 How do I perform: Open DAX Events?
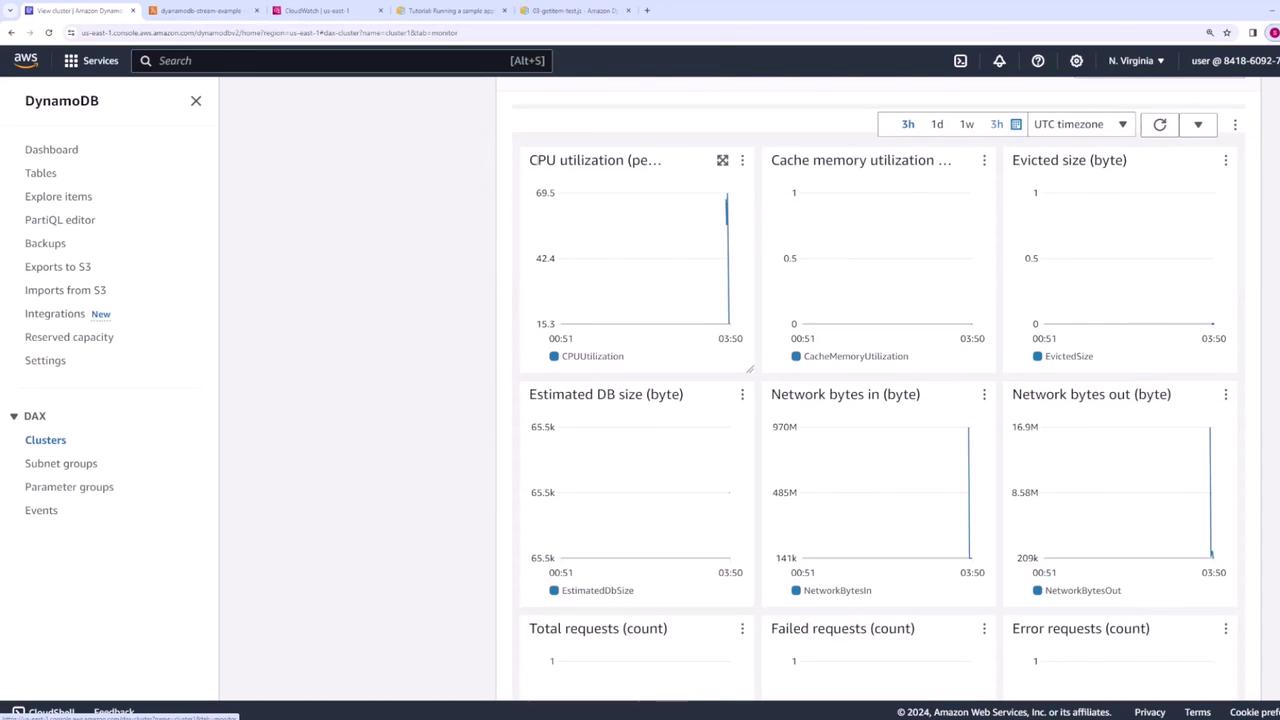41,510
